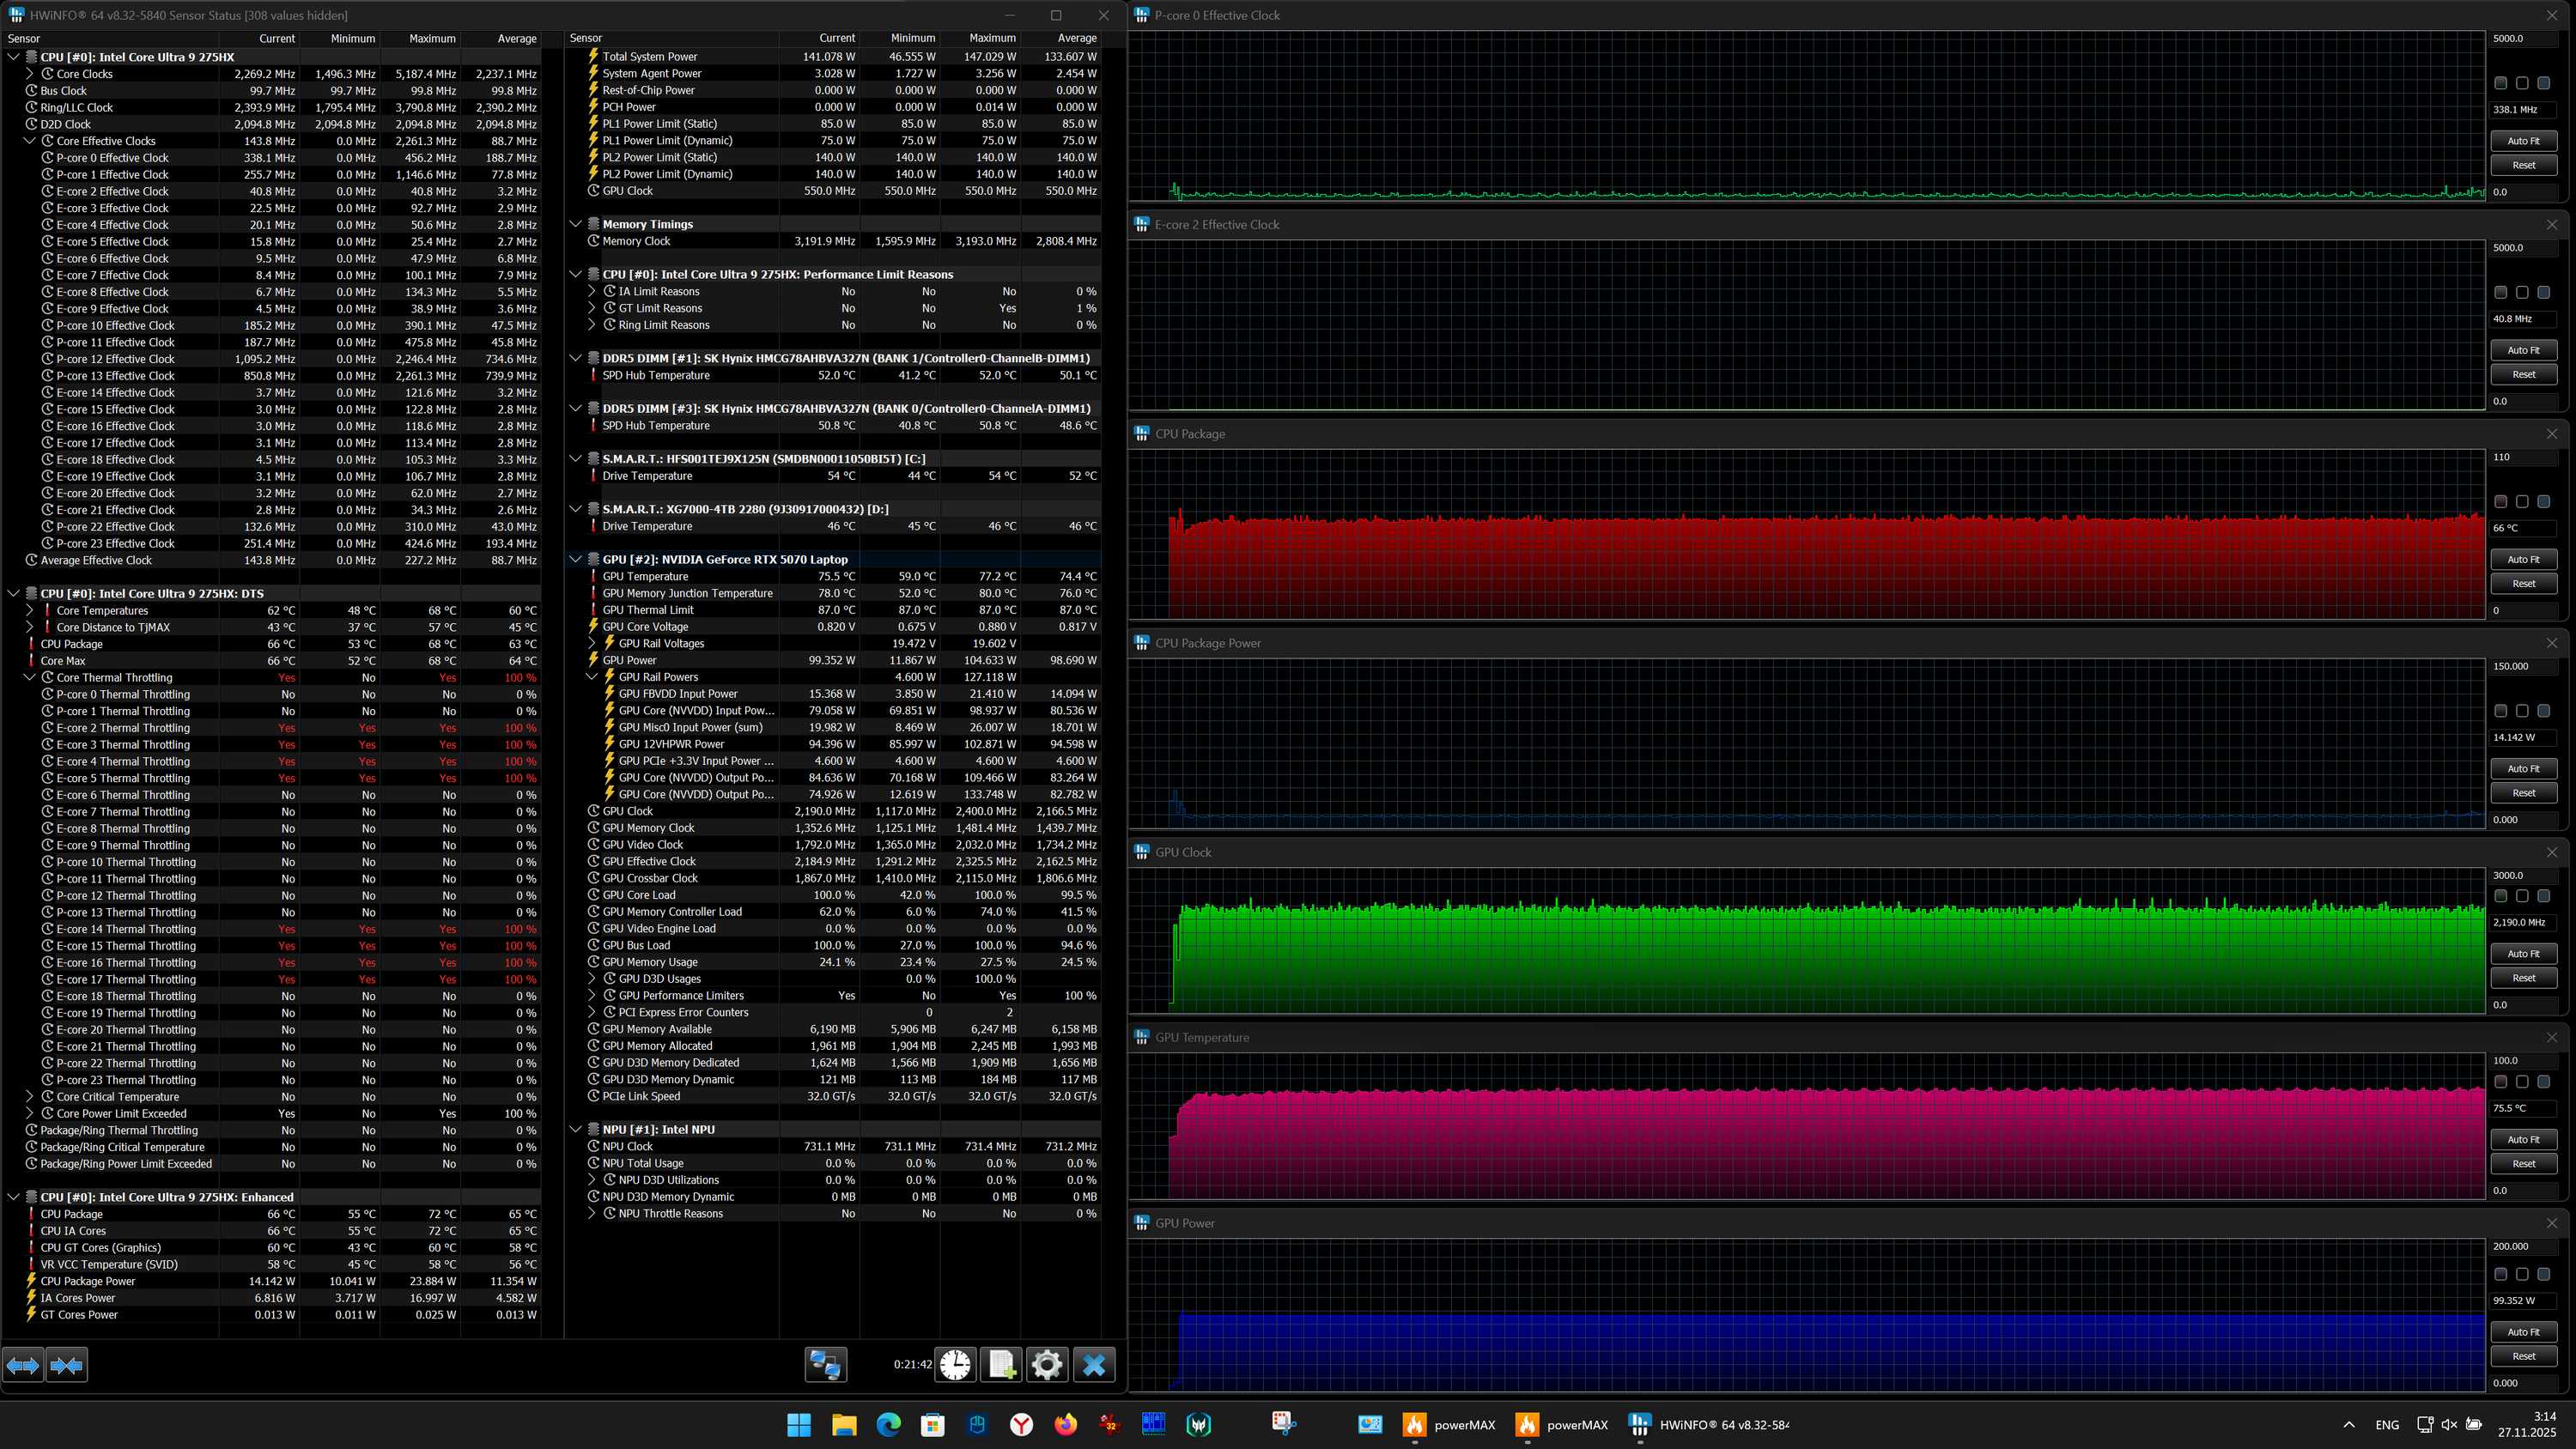Screen dimensions: 2576x1449
Task: Click the blue swatch box in GPU Temperature graph
Action: (x=2543, y=1082)
